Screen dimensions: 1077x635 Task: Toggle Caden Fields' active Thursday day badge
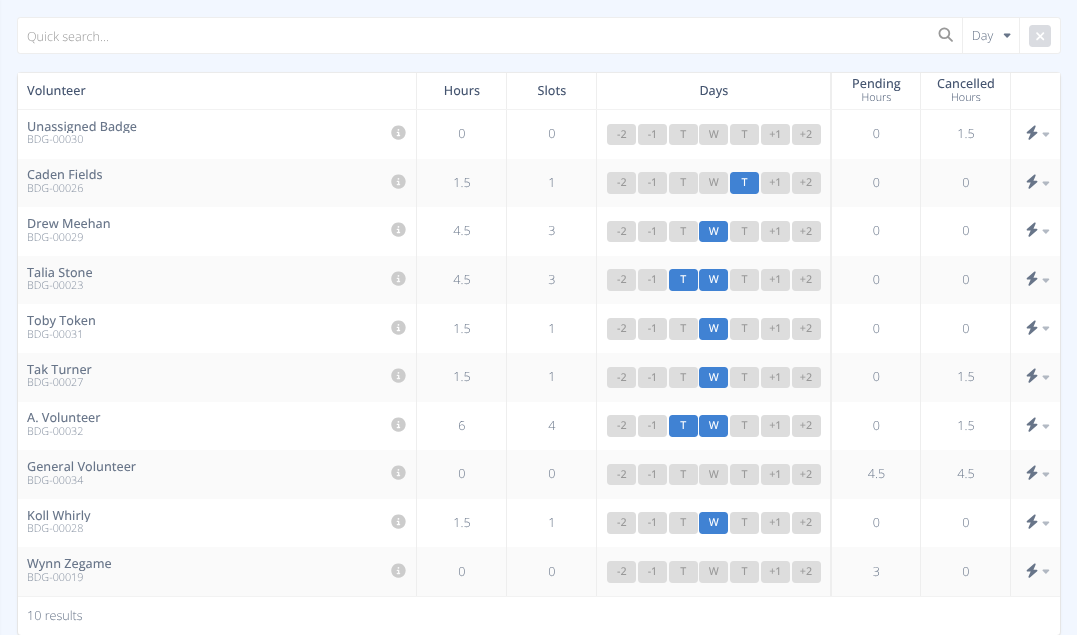pyautogui.click(x=744, y=182)
